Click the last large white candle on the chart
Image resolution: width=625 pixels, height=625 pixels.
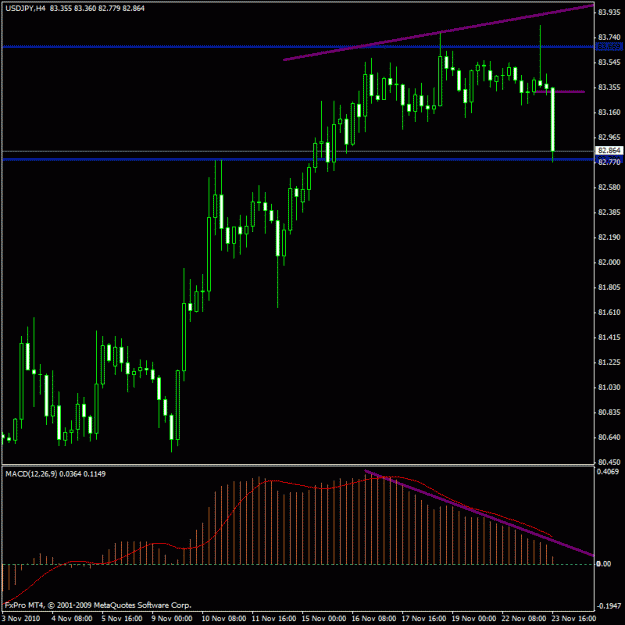(x=553, y=120)
